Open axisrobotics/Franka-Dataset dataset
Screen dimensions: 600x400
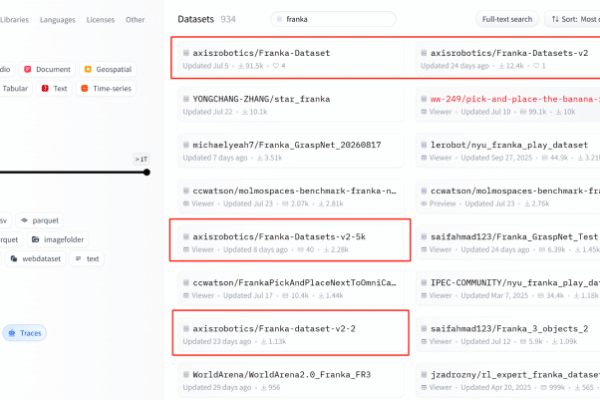click(291, 58)
